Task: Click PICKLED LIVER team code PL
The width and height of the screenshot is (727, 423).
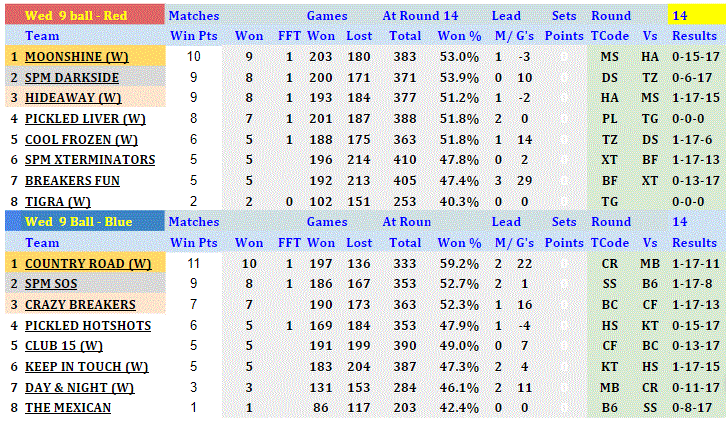Action: [610, 119]
